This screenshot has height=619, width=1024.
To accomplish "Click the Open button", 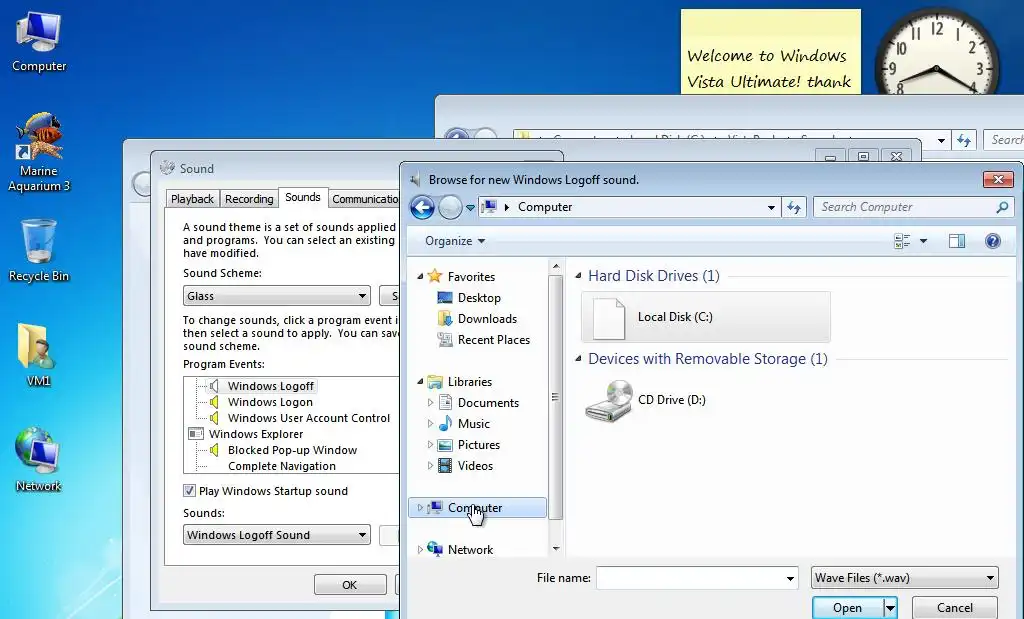I will coord(848,608).
